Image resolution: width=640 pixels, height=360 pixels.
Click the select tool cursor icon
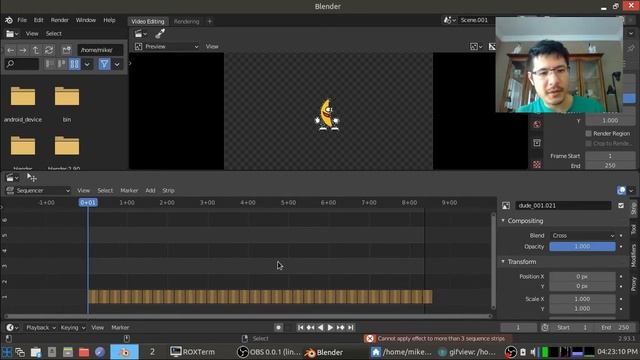coord(31,177)
